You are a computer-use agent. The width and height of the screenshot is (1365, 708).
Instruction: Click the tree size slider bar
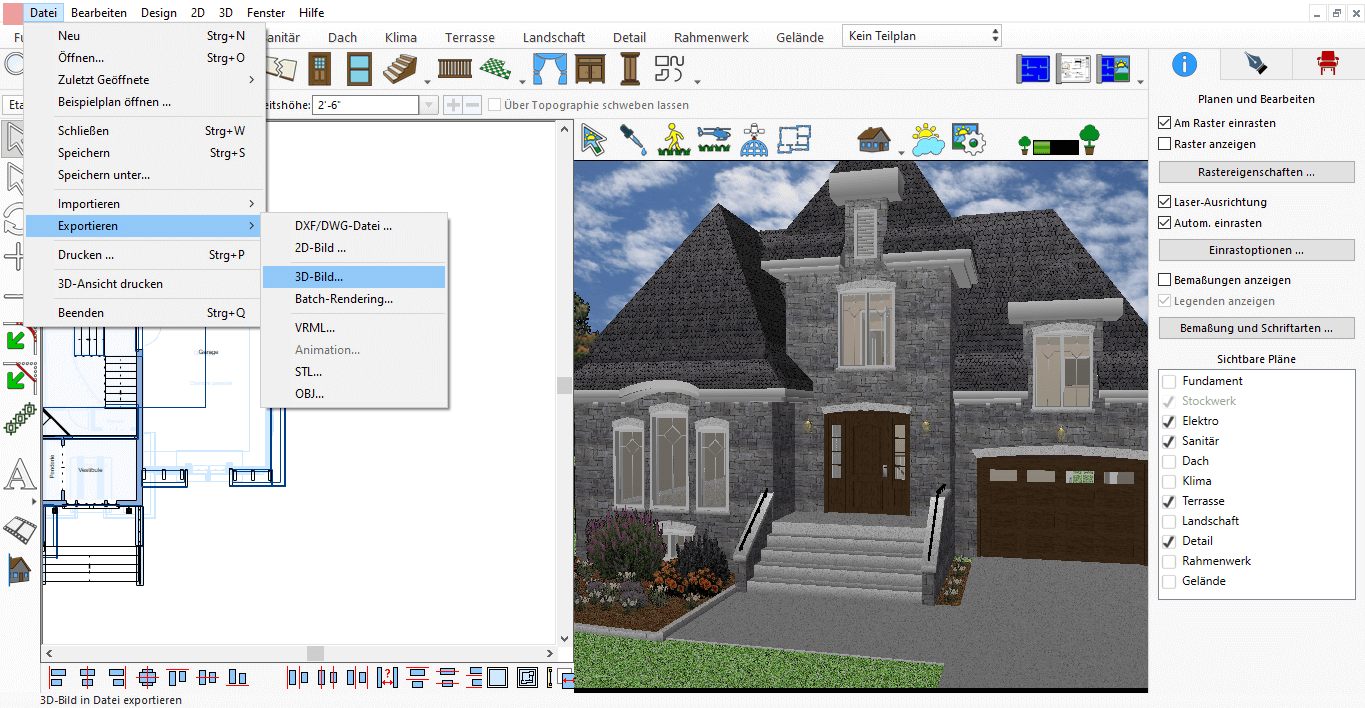(x=1056, y=147)
